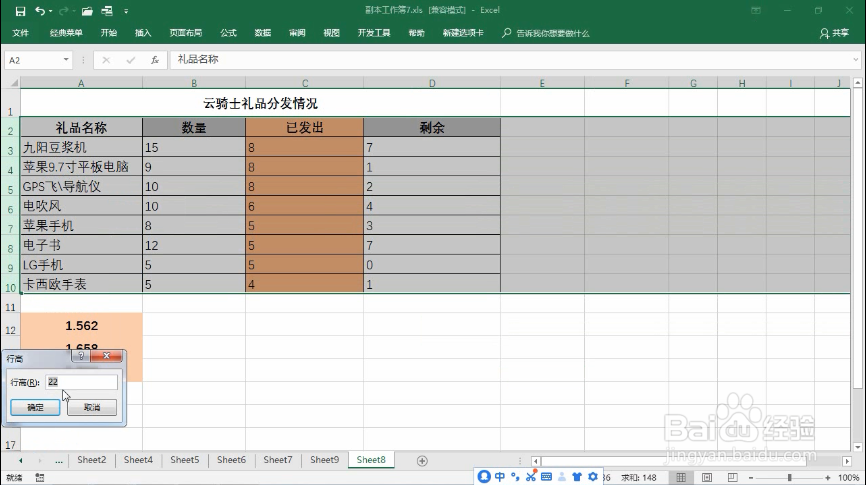Expand the formula bar with chevron
The height and width of the screenshot is (485, 866).
click(x=856, y=60)
